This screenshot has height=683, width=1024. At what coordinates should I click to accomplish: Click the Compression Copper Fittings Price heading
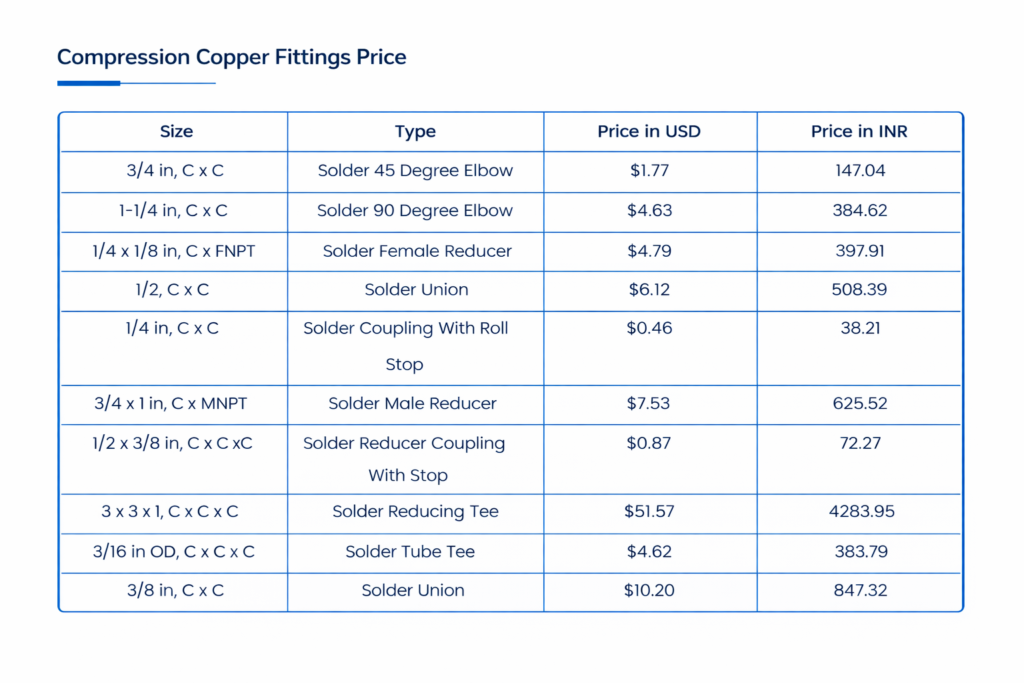coord(231,57)
